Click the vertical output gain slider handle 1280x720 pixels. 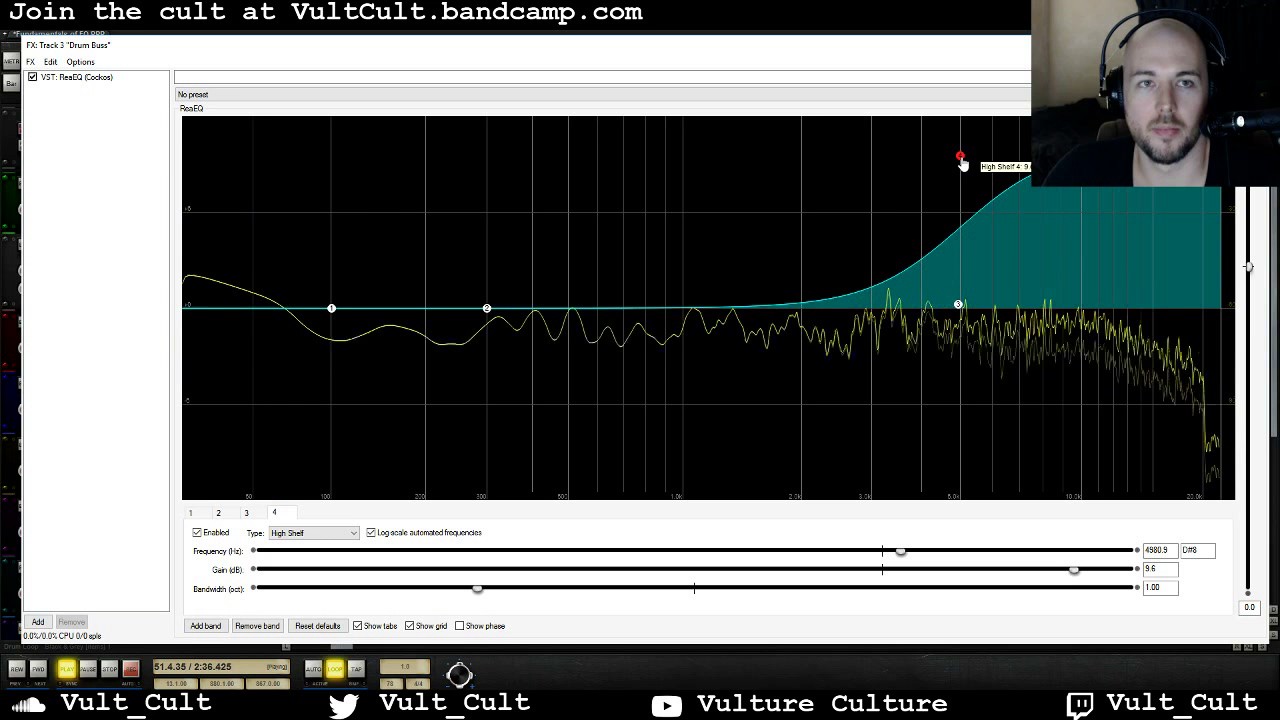tap(1248, 266)
